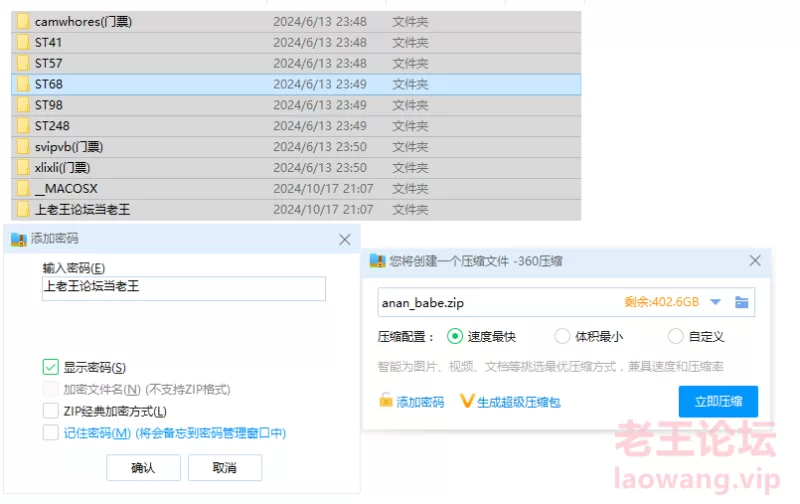Click the 文件夹 type cell of xlixli(门票)

tap(410, 167)
